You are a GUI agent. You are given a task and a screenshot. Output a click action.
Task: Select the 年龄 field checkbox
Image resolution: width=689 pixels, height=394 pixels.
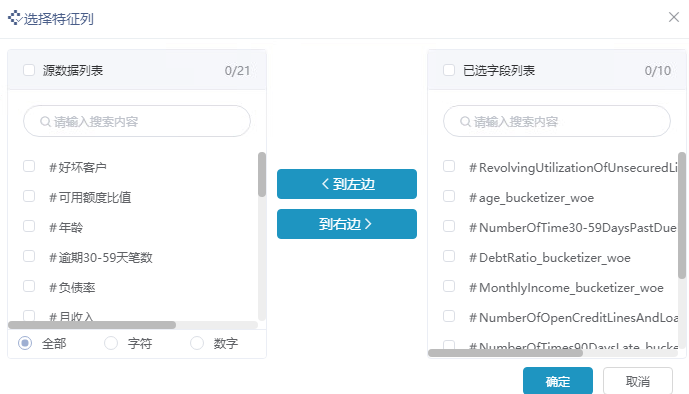(x=29, y=226)
